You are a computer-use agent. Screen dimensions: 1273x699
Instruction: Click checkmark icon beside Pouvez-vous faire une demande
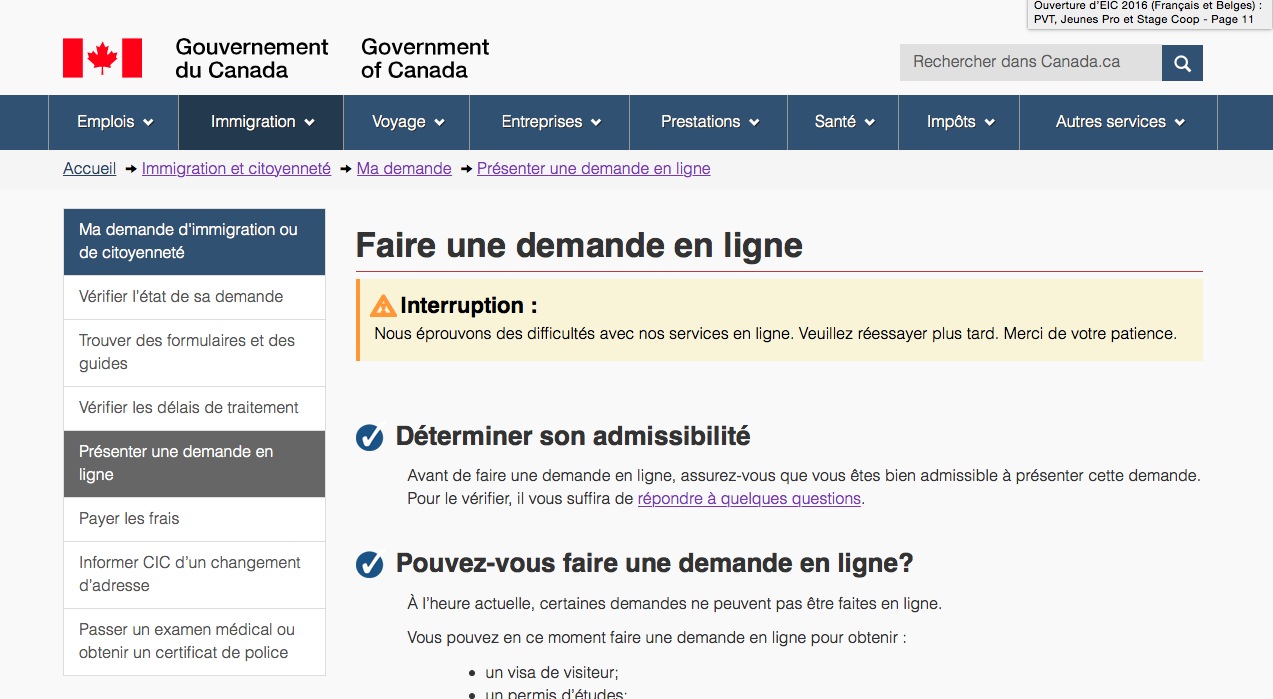(x=370, y=564)
